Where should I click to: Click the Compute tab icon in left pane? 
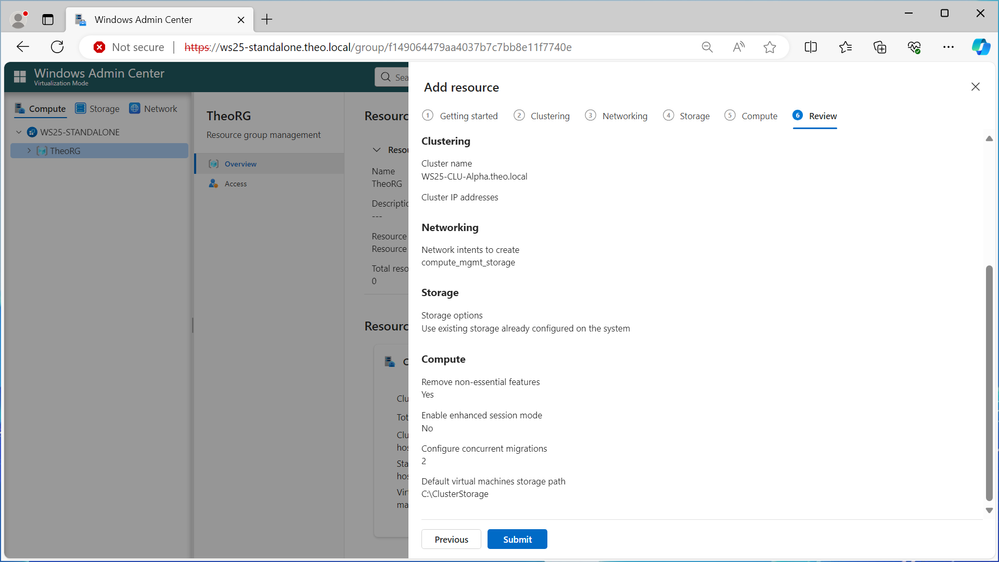pyautogui.click(x=20, y=108)
